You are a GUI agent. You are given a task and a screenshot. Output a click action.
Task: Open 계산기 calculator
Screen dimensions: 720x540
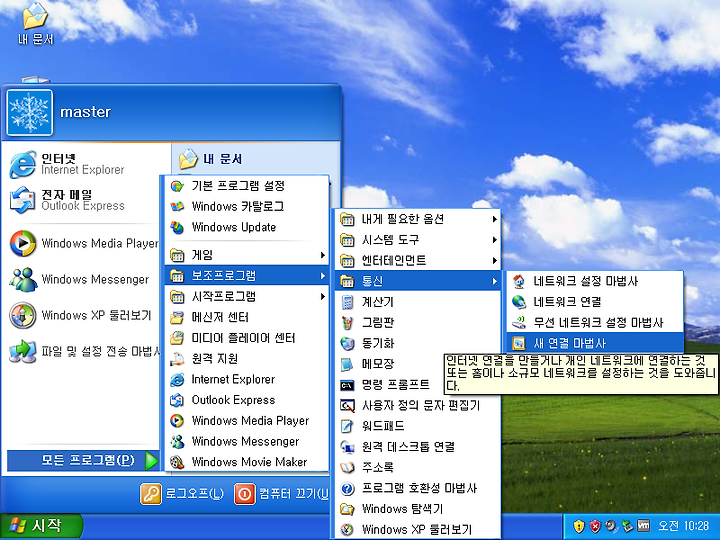tap(418, 302)
